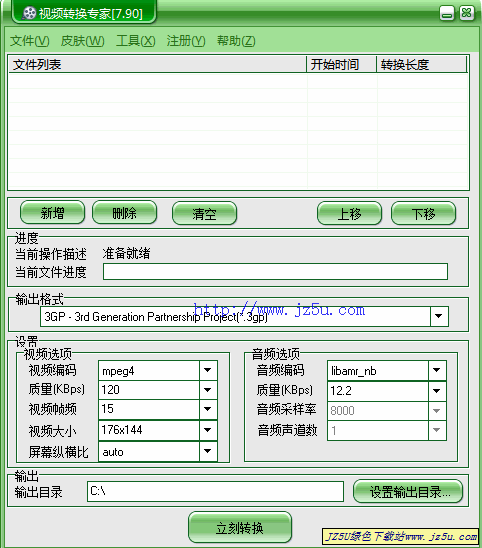Open the 音频编码 libamr_nb dropdown
The image size is (482, 548).
tap(437, 370)
